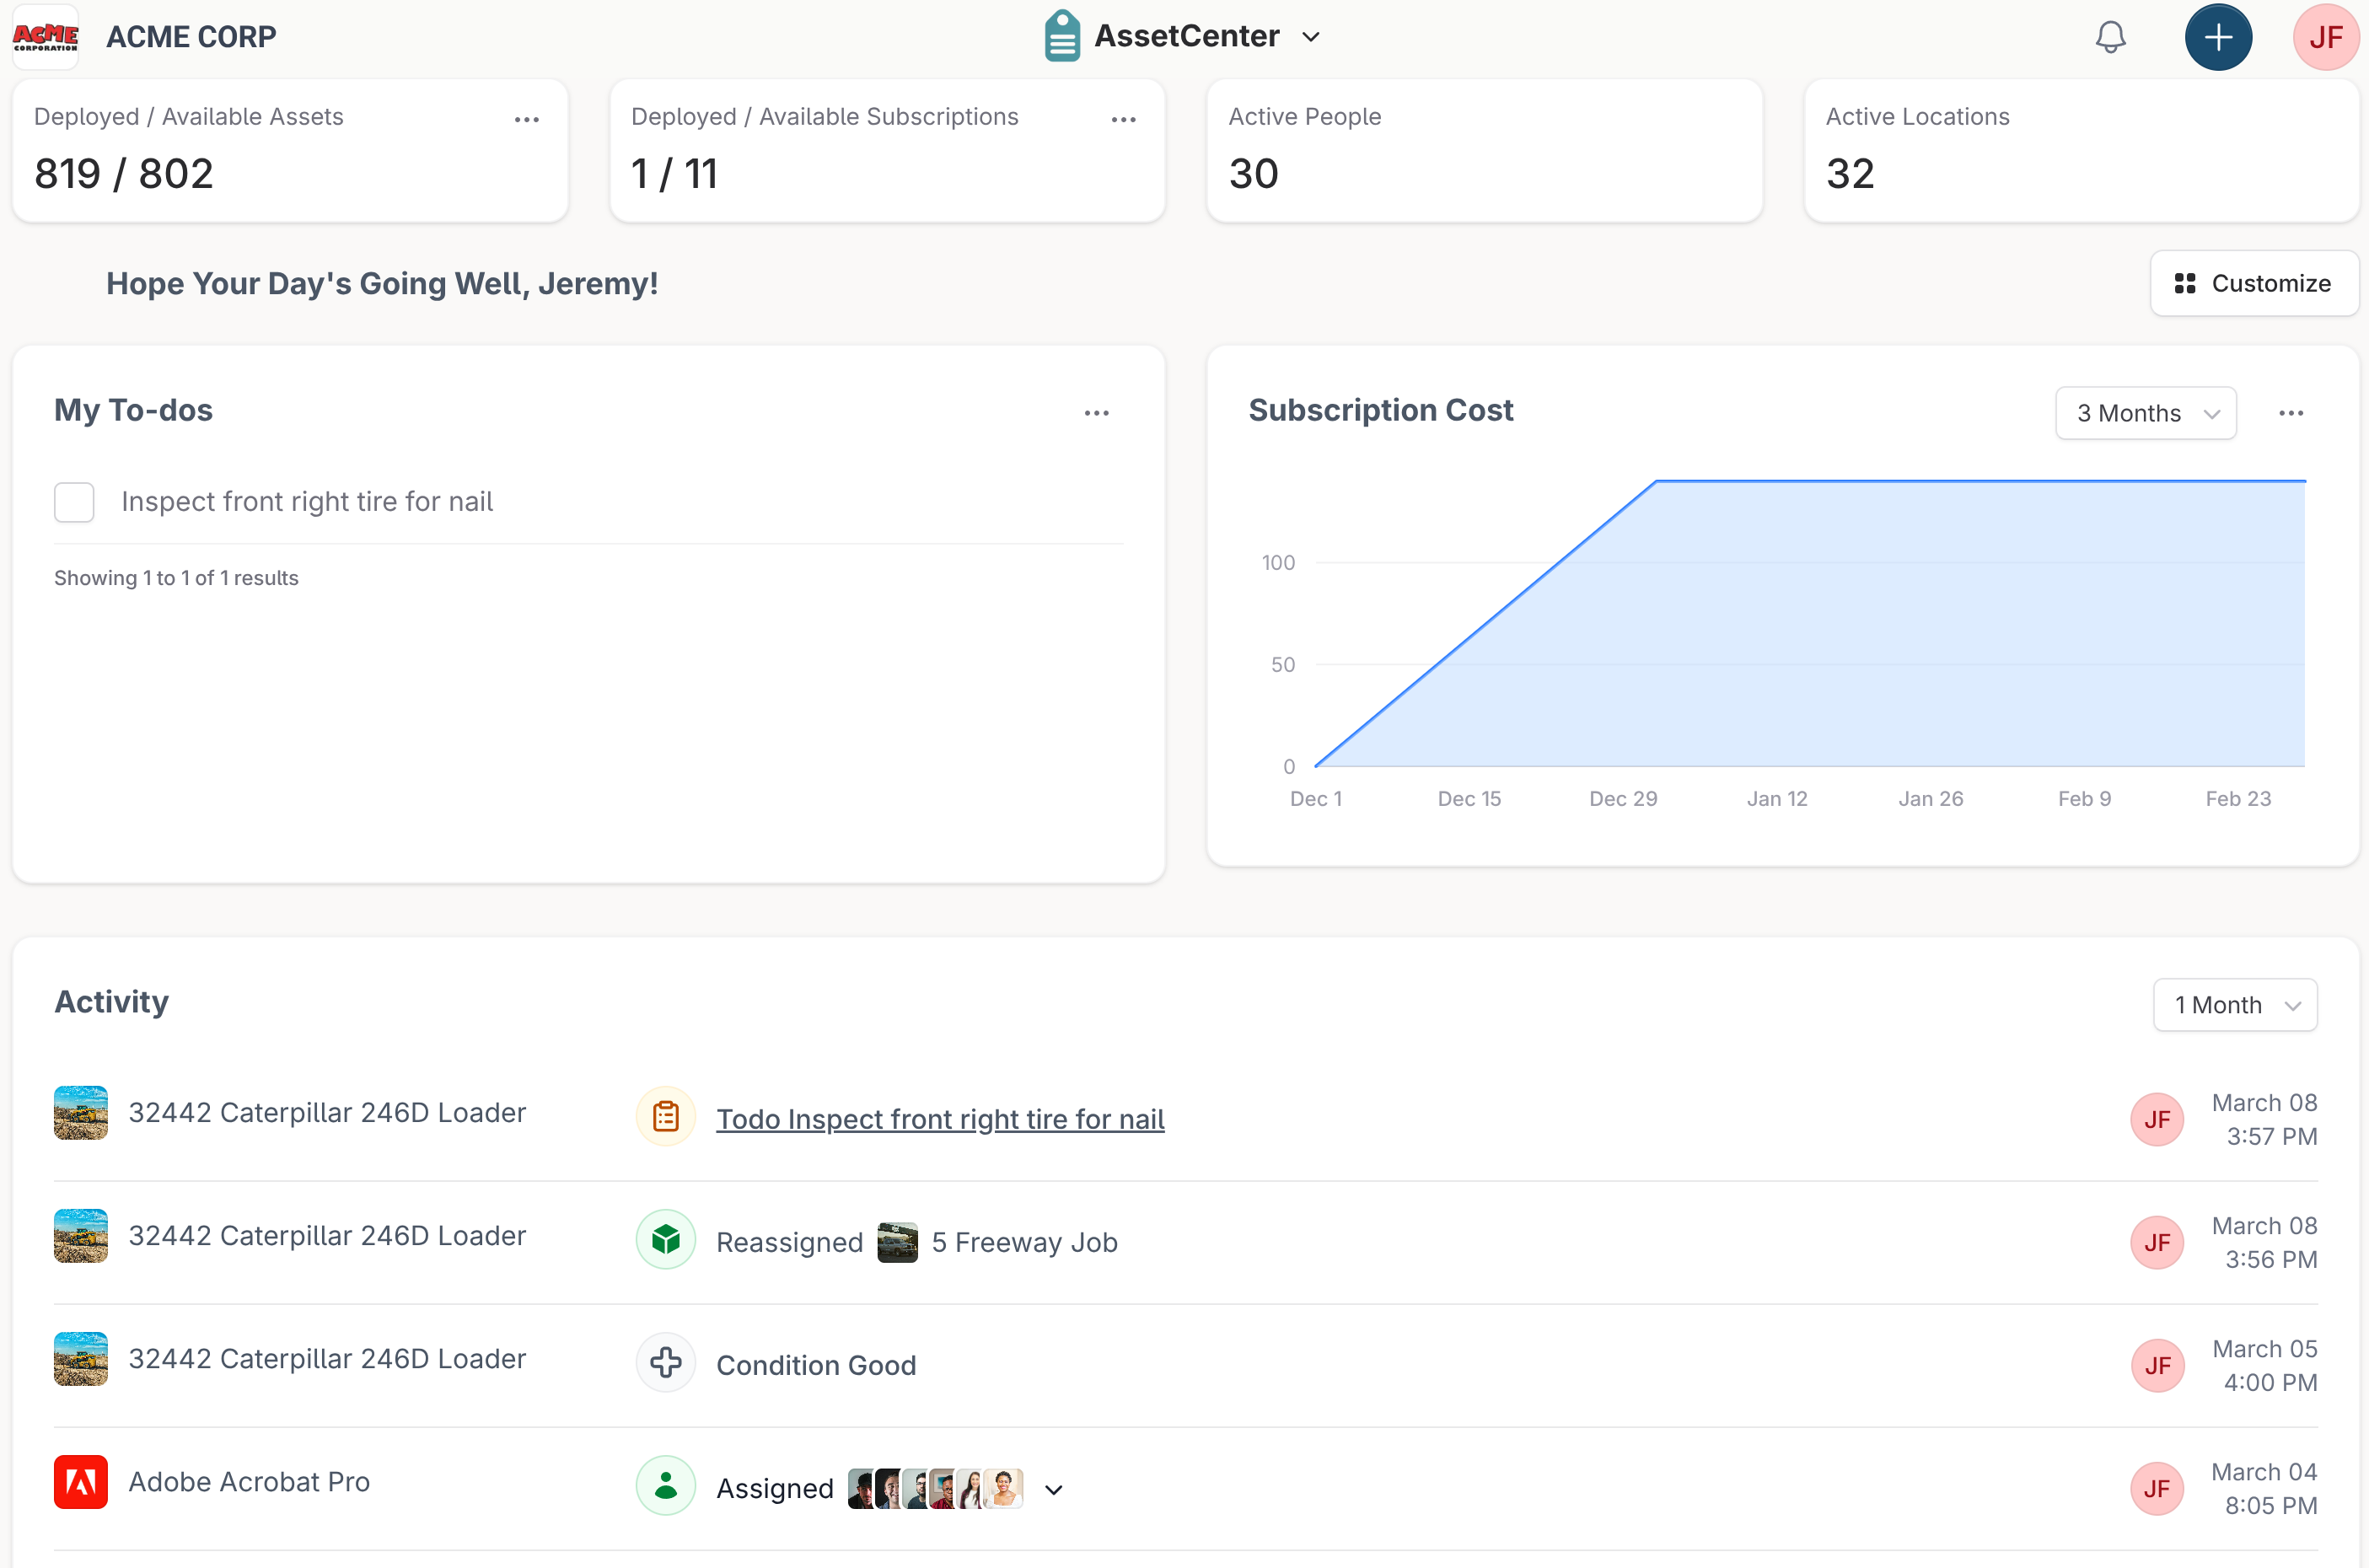Click the green assigned person icon

click(665, 1486)
